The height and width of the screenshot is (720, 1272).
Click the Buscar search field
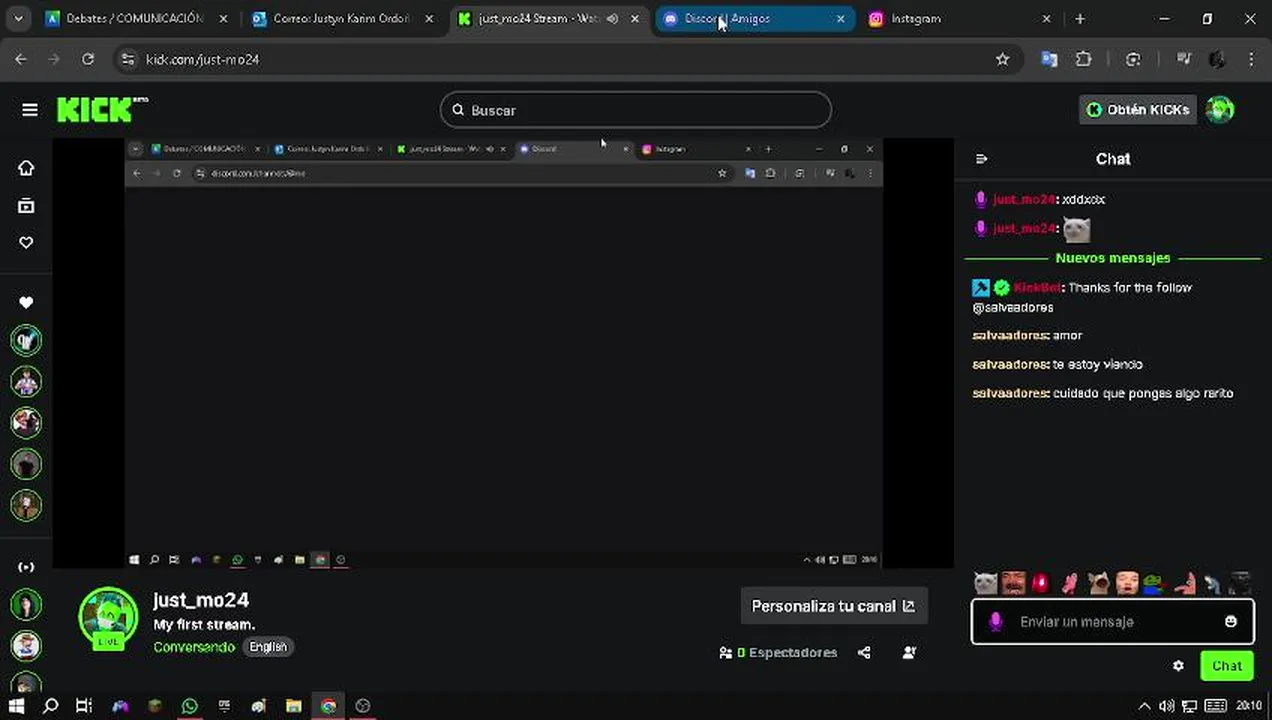click(636, 110)
